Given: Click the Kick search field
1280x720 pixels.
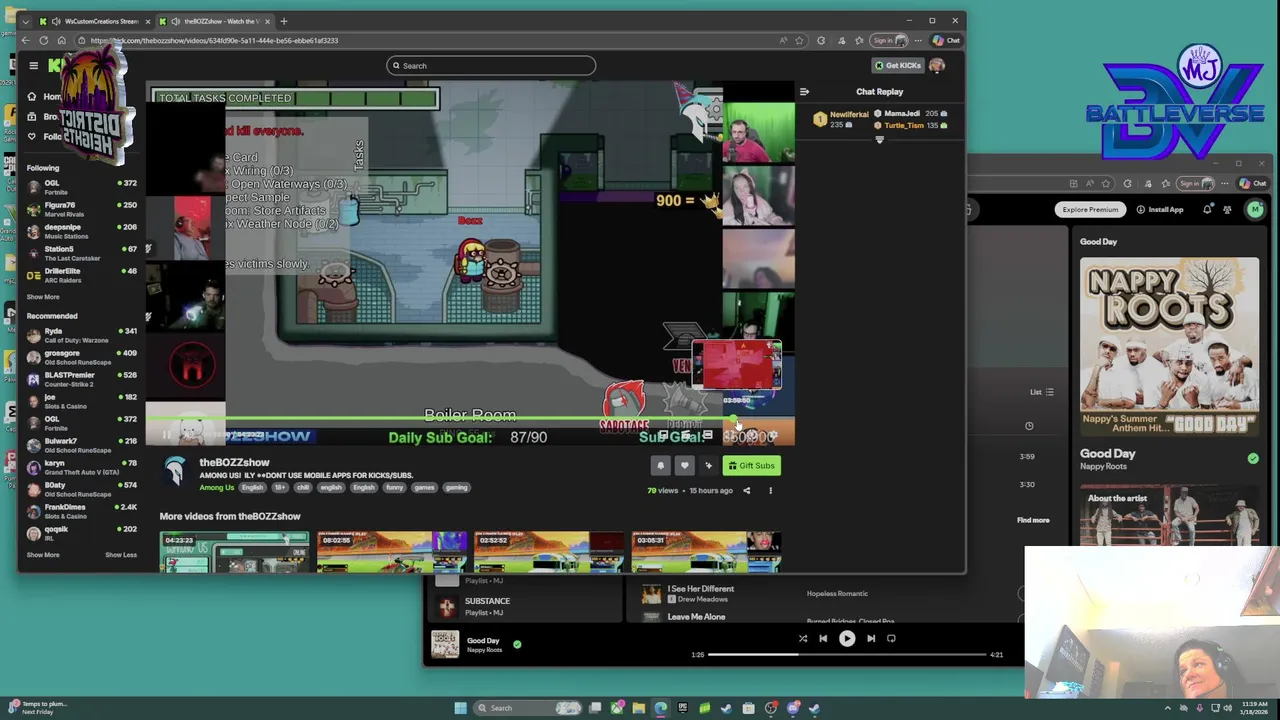Looking at the screenshot, I should pyautogui.click(x=491, y=66).
